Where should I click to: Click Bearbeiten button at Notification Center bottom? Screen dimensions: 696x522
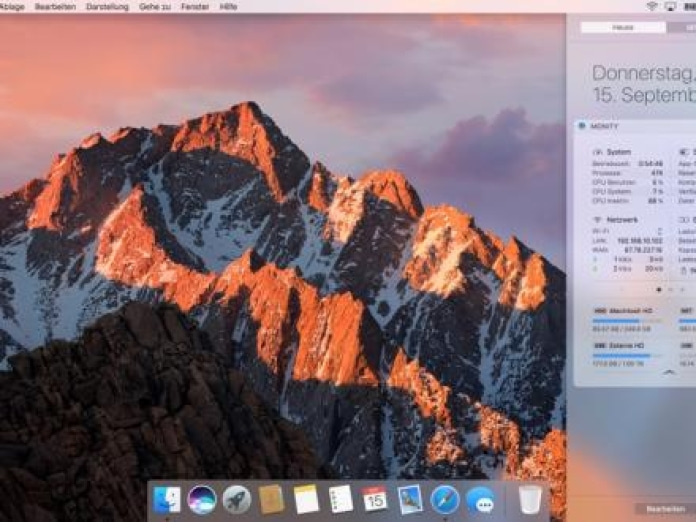point(665,509)
